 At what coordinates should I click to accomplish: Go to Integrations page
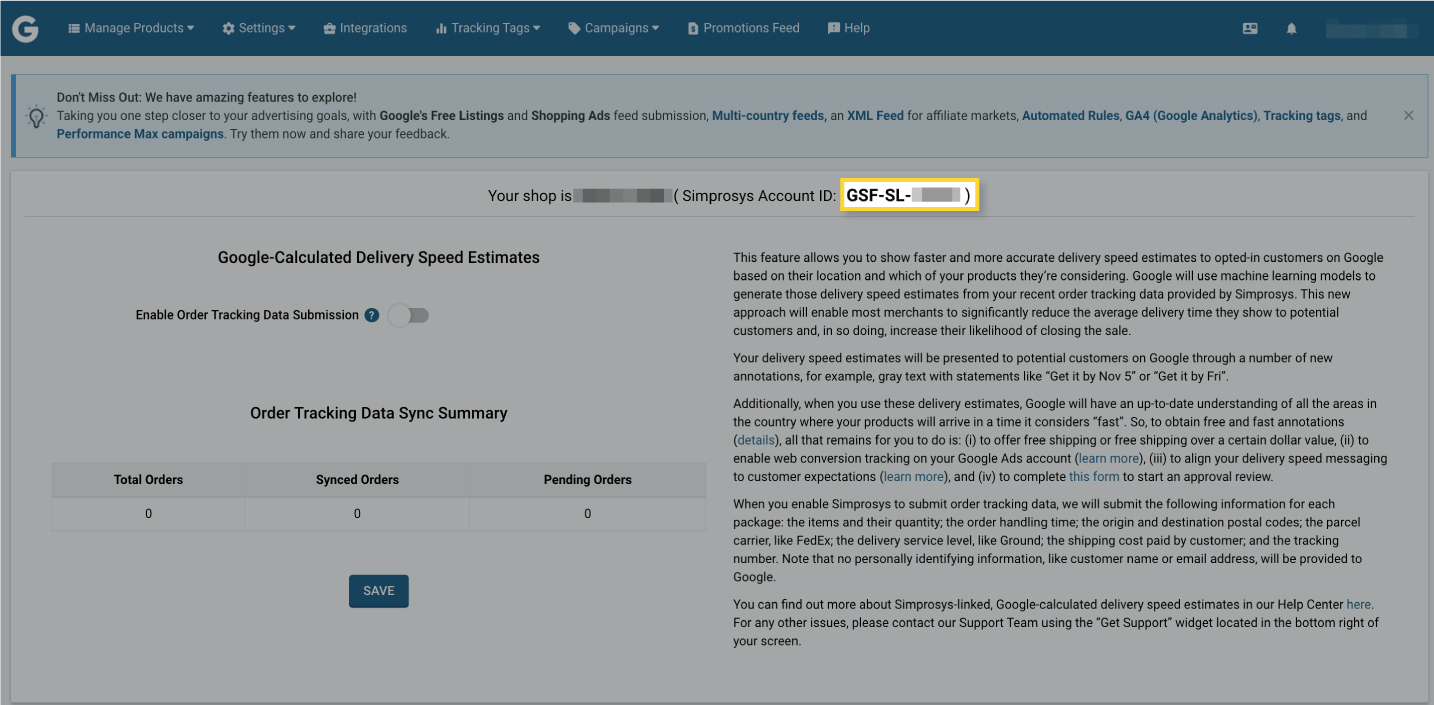[x=365, y=28]
